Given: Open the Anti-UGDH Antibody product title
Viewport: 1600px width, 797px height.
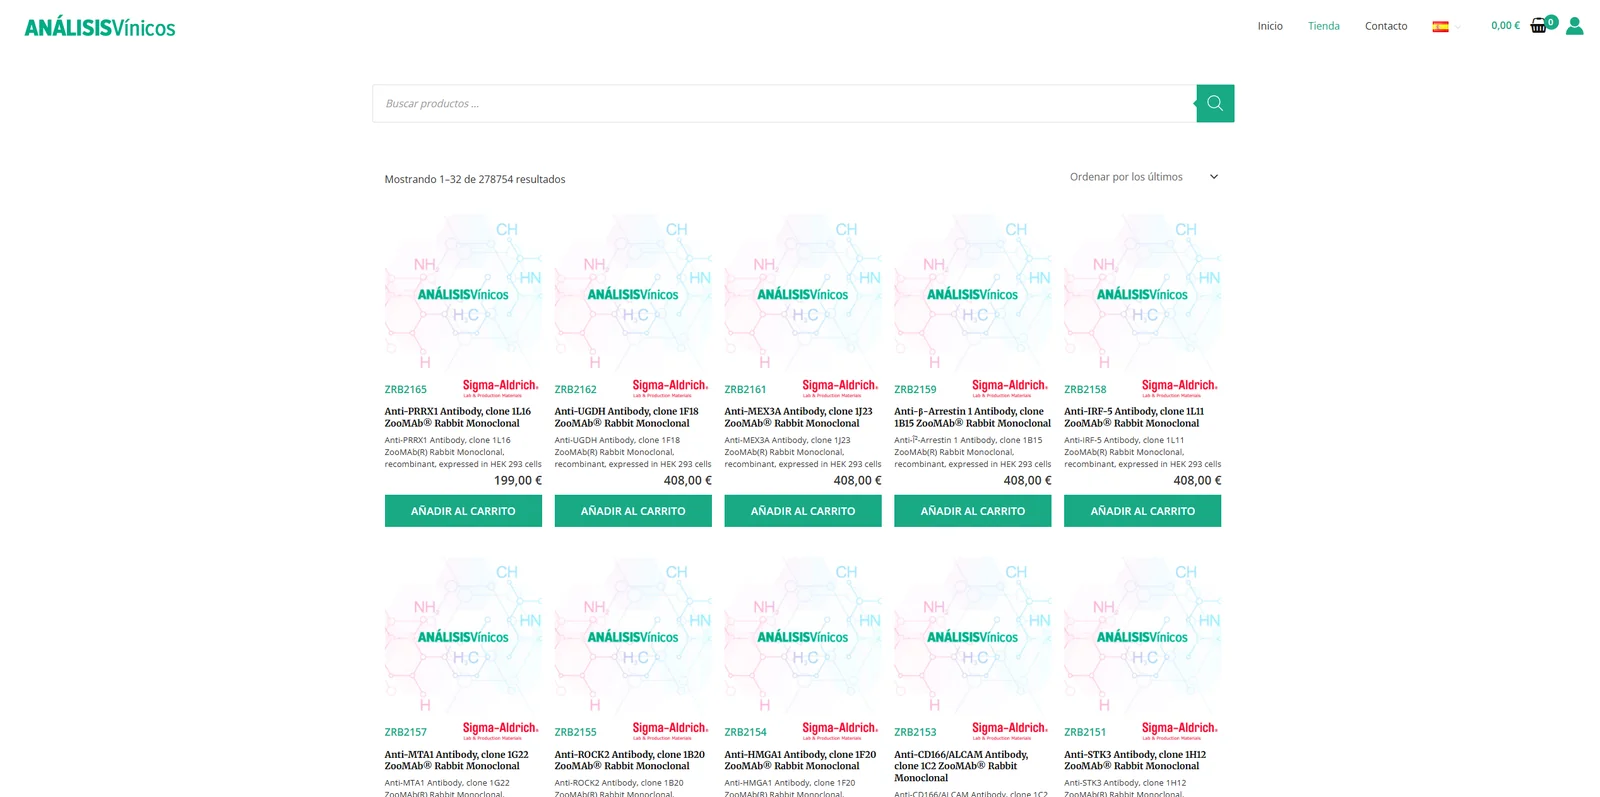Looking at the screenshot, I should point(627,417).
